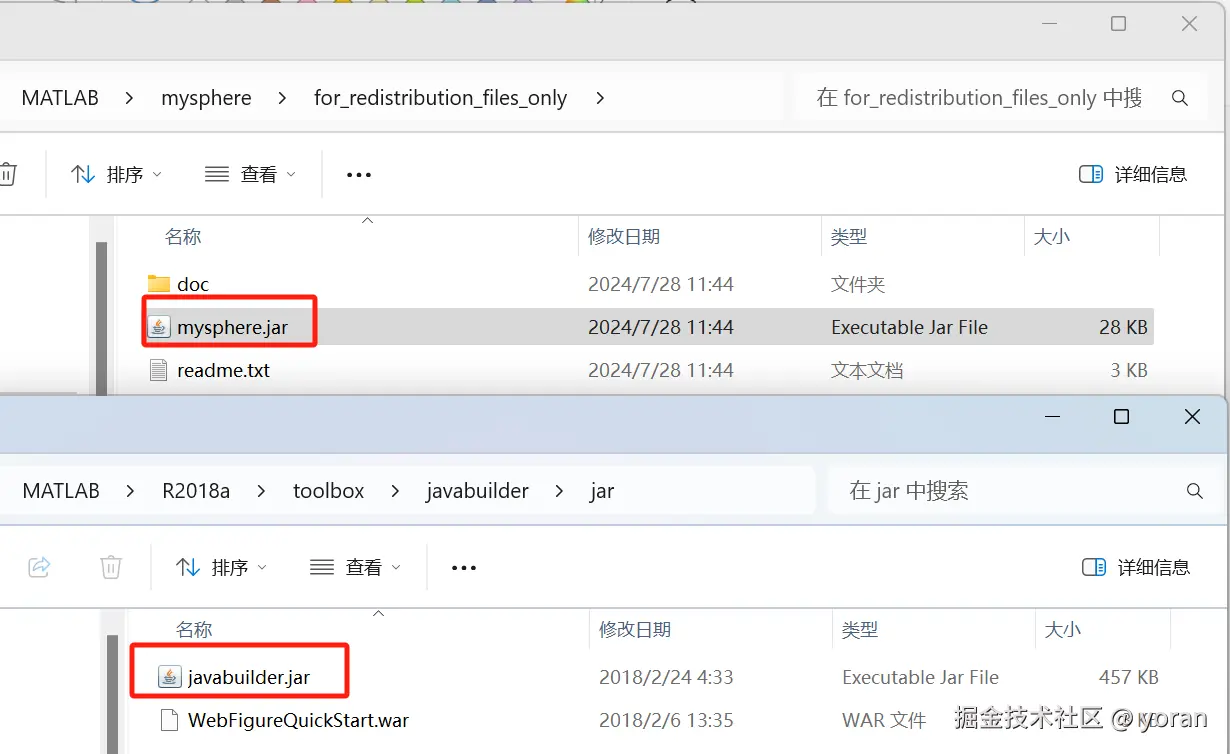Select the readme.txt file name
1230x754 pixels.
[223, 370]
